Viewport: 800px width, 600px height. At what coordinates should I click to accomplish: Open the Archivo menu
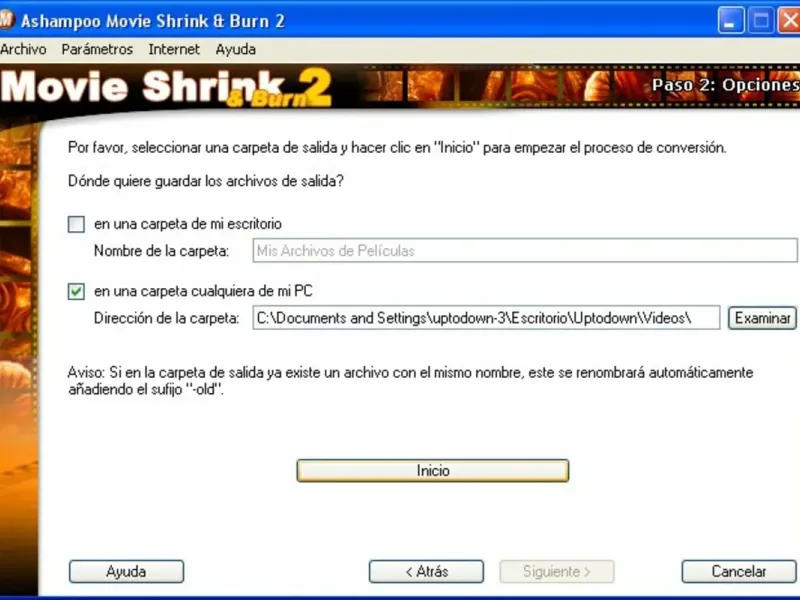tap(23, 49)
